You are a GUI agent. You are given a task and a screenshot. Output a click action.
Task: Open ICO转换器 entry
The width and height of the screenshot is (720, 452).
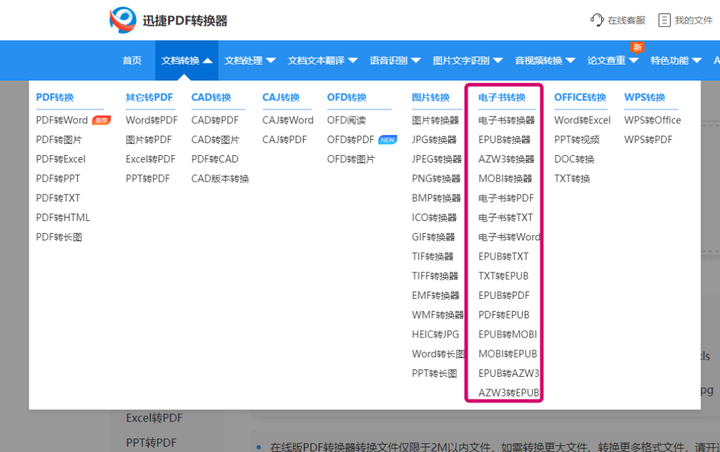coord(434,218)
